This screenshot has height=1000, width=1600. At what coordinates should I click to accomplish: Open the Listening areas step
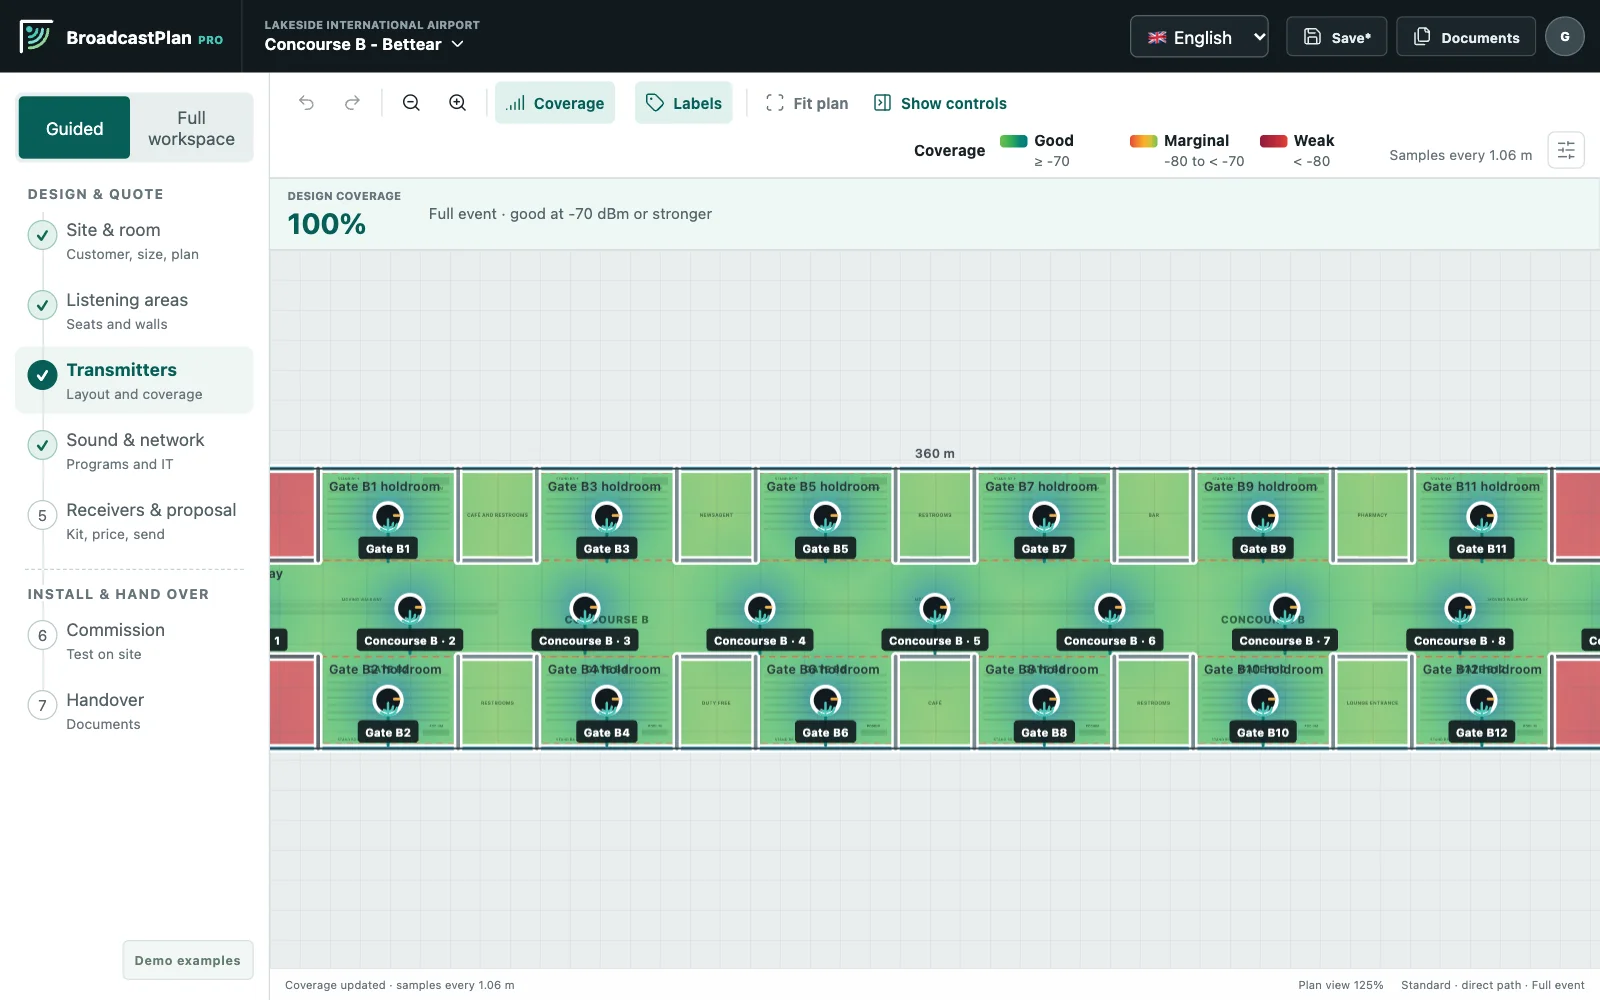pyautogui.click(x=134, y=311)
